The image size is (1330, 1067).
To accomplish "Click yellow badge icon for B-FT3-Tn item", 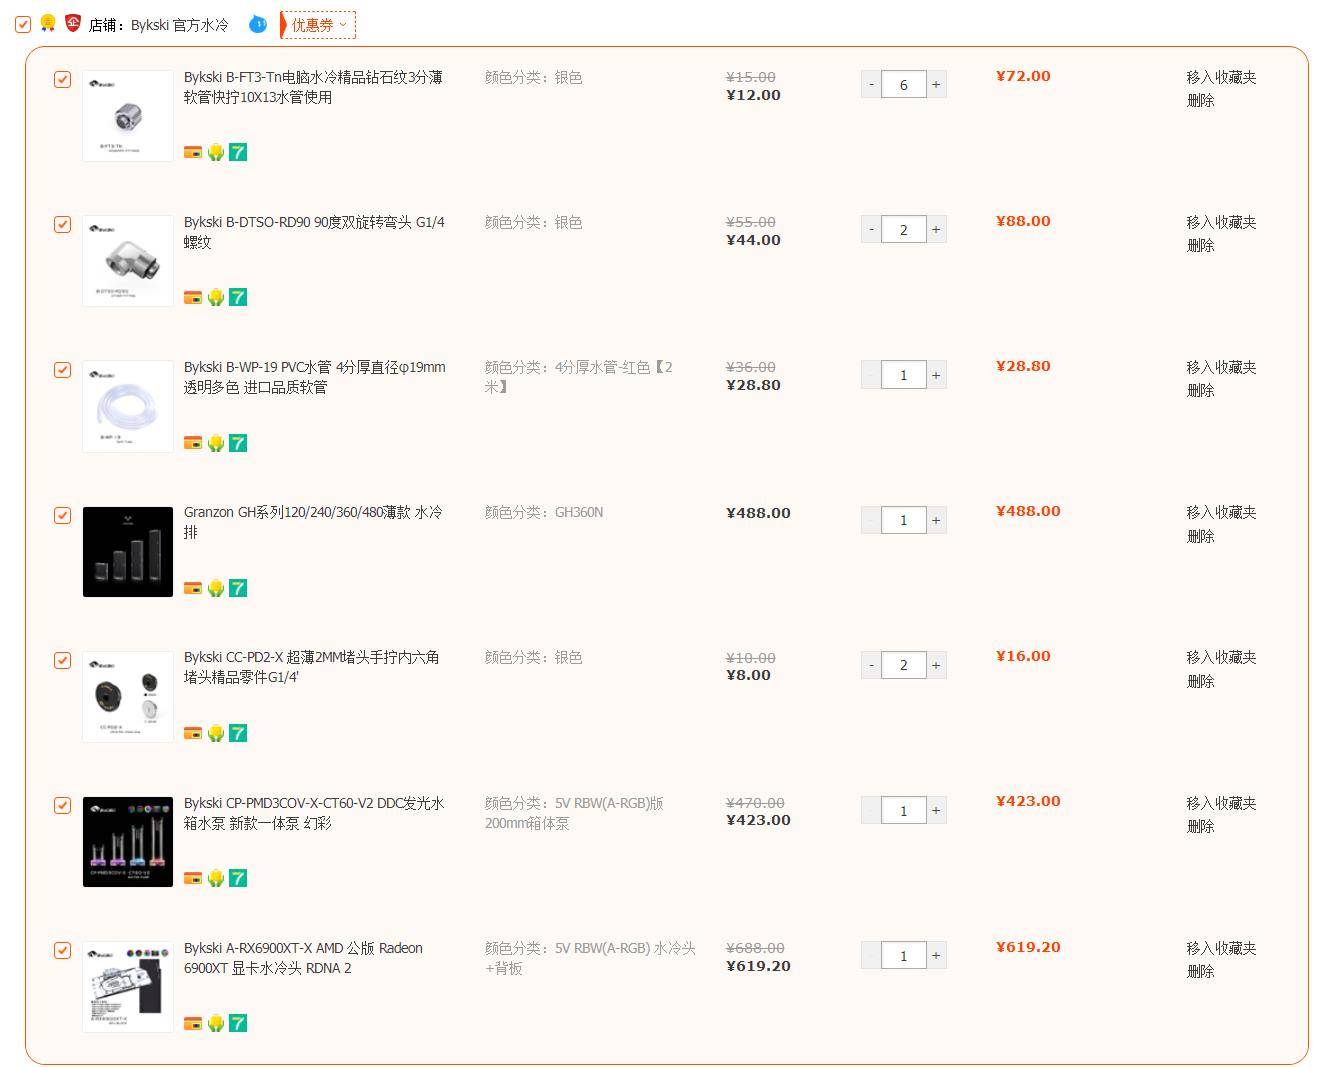I will pyautogui.click(x=215, y=152).
